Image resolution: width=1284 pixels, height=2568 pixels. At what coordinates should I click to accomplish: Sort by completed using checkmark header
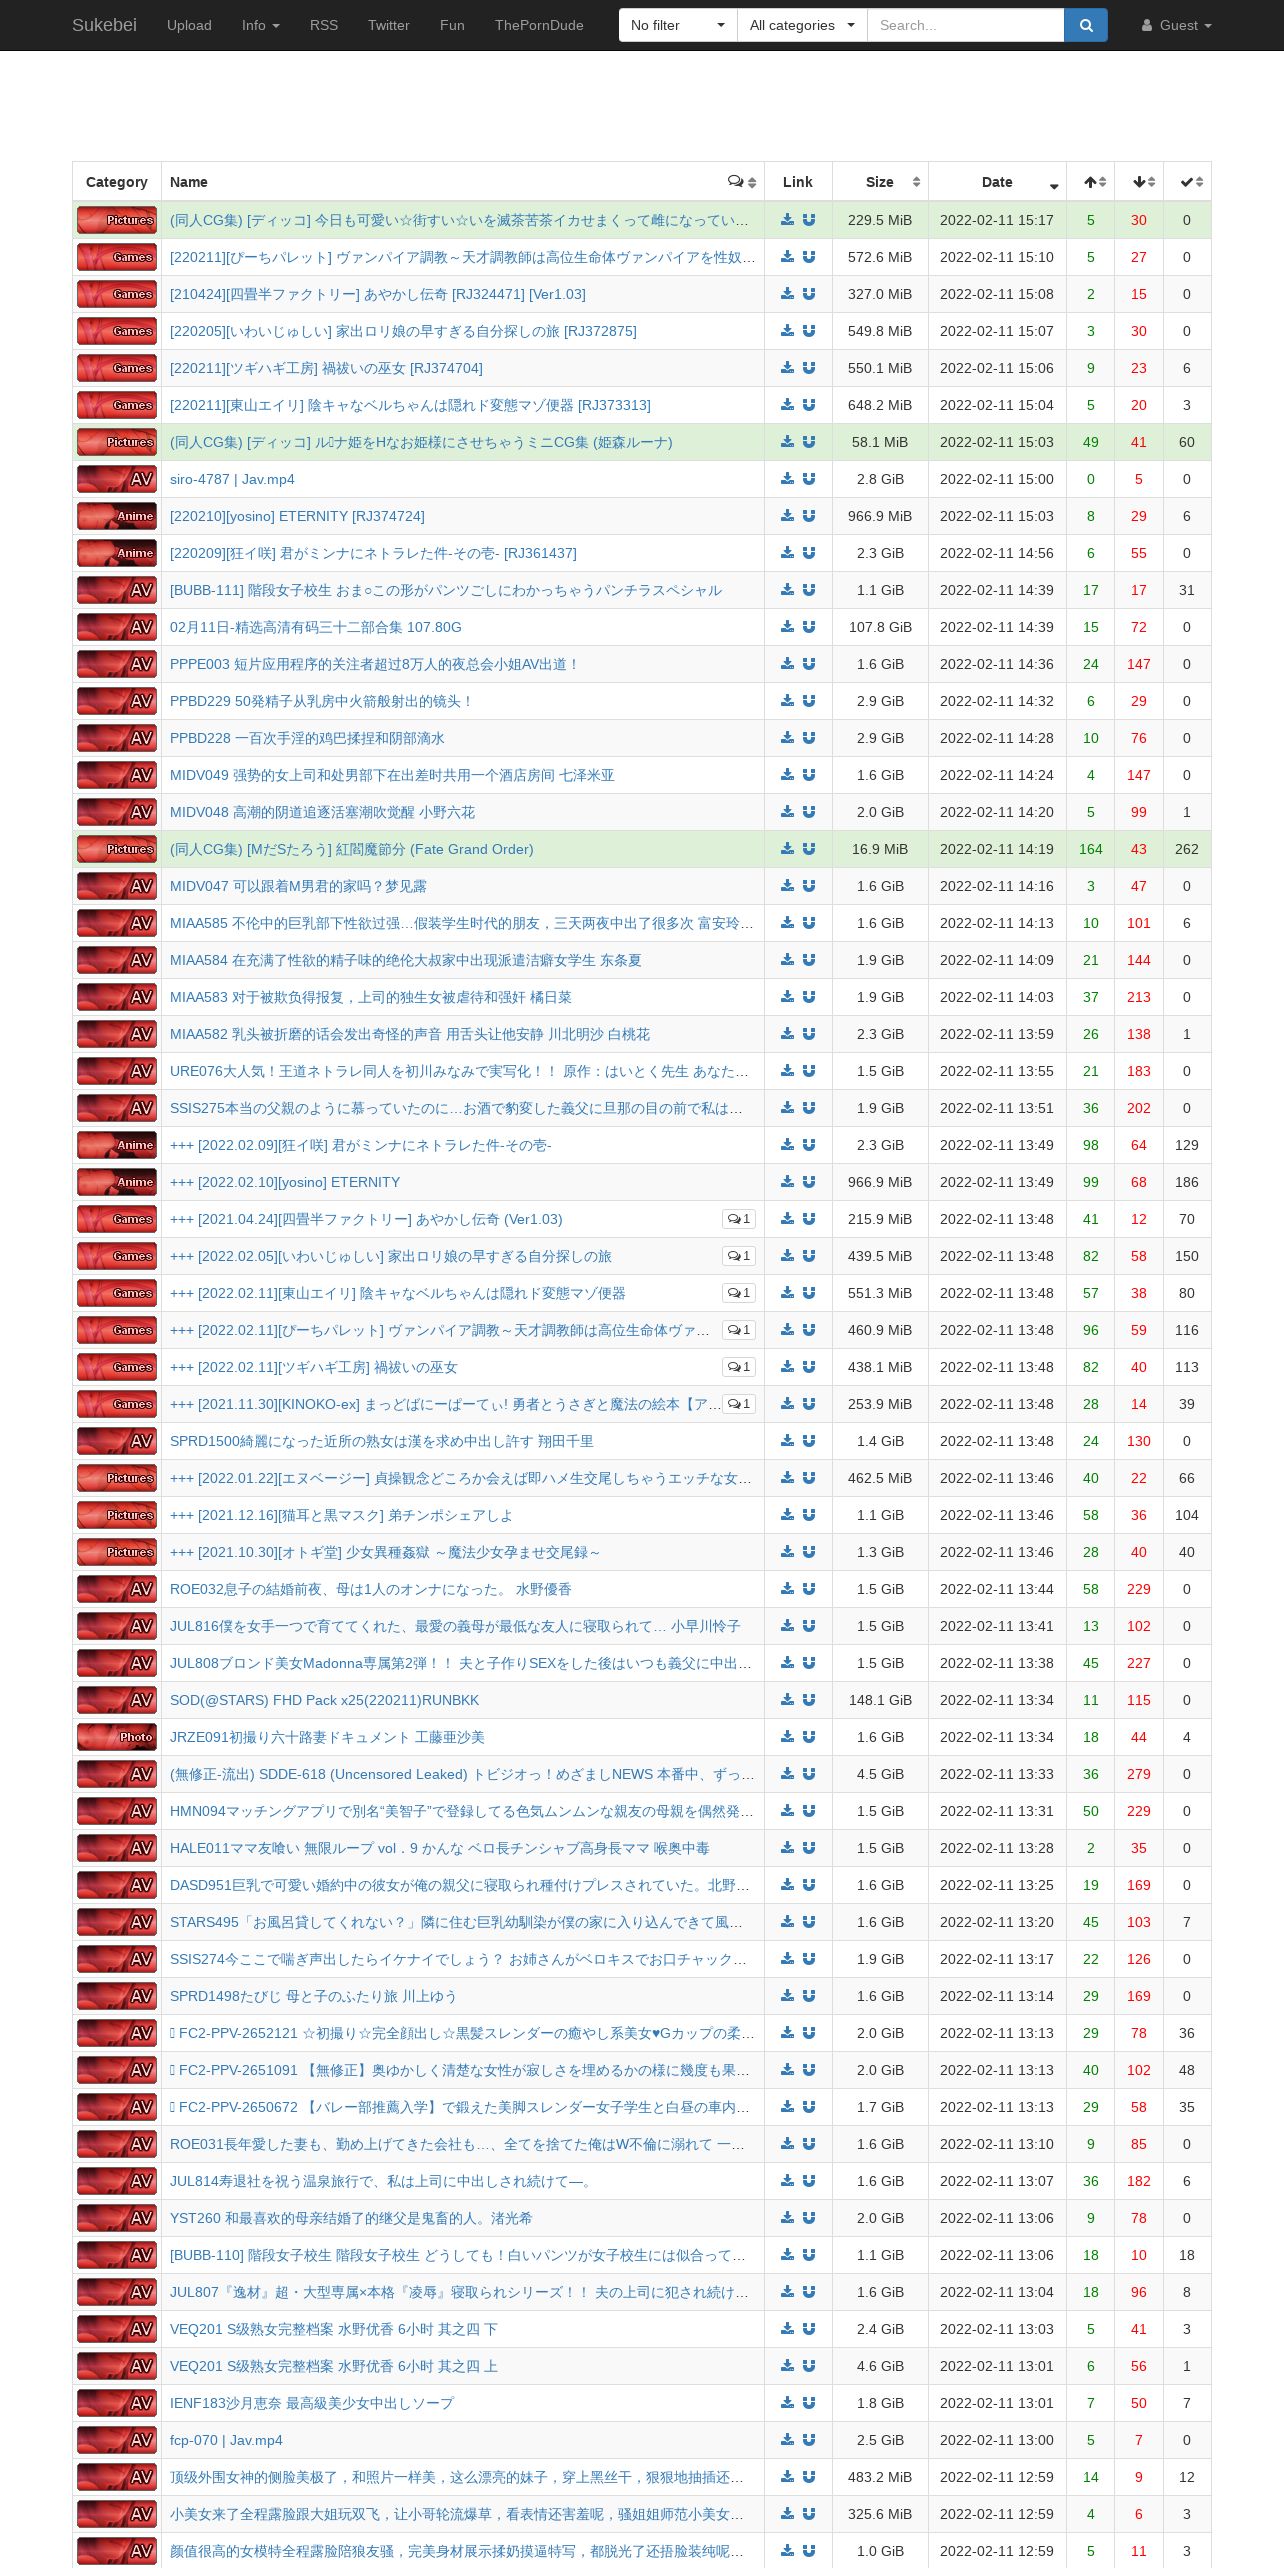[1187, 182]
